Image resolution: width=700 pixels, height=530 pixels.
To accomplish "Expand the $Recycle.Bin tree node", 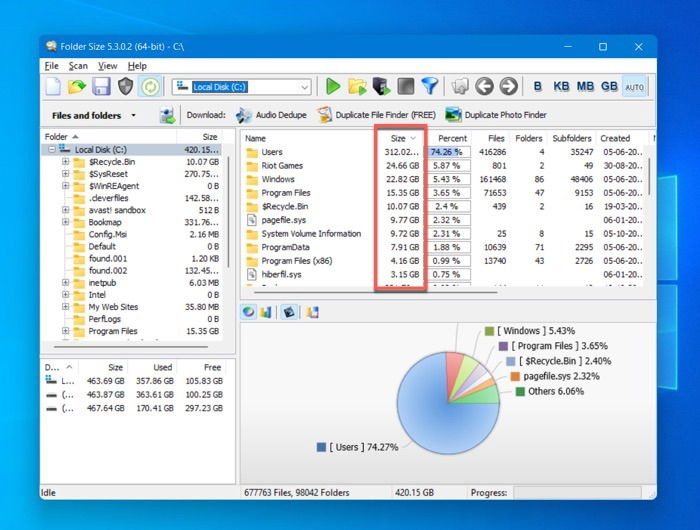I will (66, 162).
